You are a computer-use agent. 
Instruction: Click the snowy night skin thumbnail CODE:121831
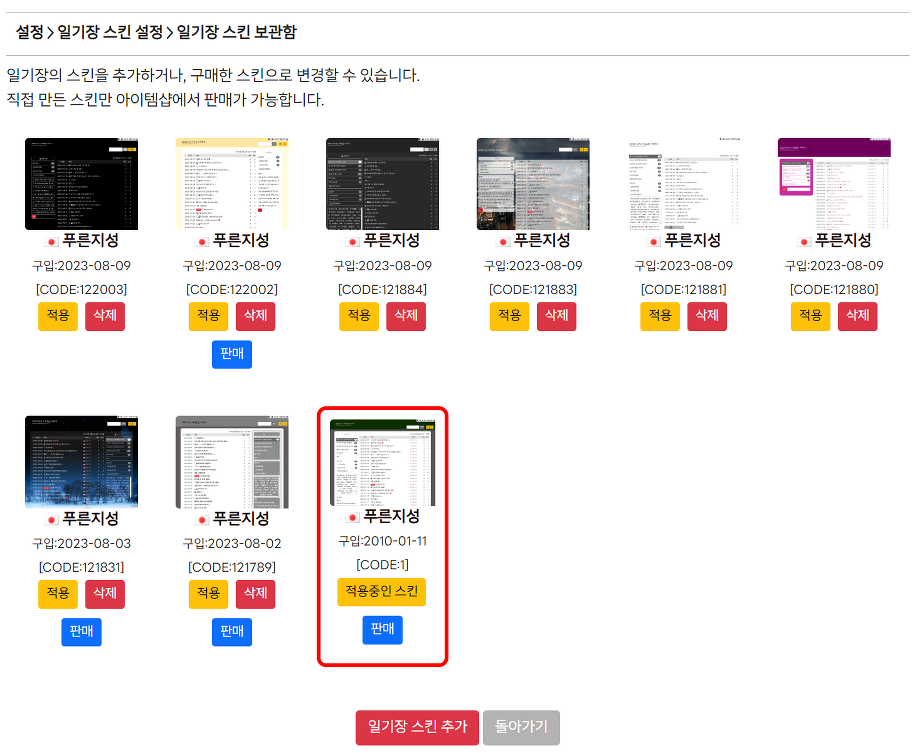pyautogui.click(x=81, y=462)
